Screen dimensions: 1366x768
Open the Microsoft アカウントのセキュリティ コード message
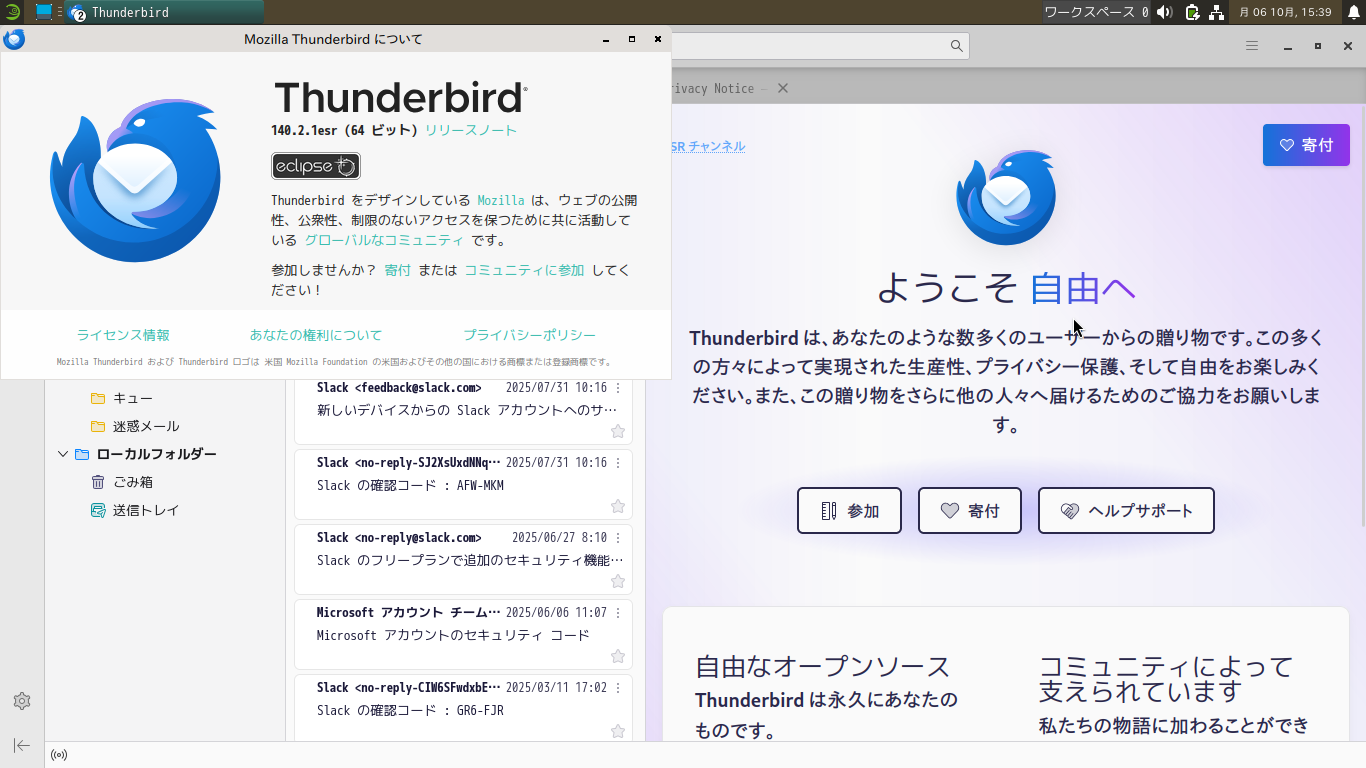tap(463, 634)
